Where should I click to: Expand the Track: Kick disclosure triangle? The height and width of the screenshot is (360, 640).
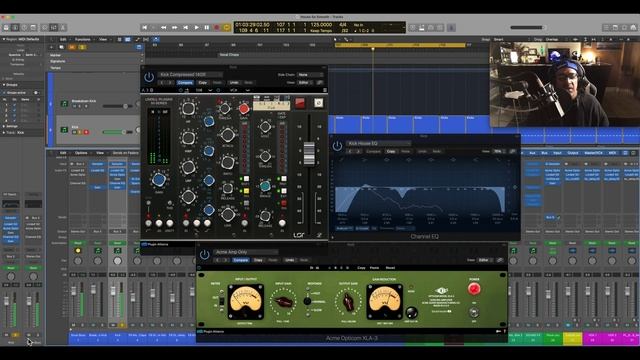(x=4, y=133)
